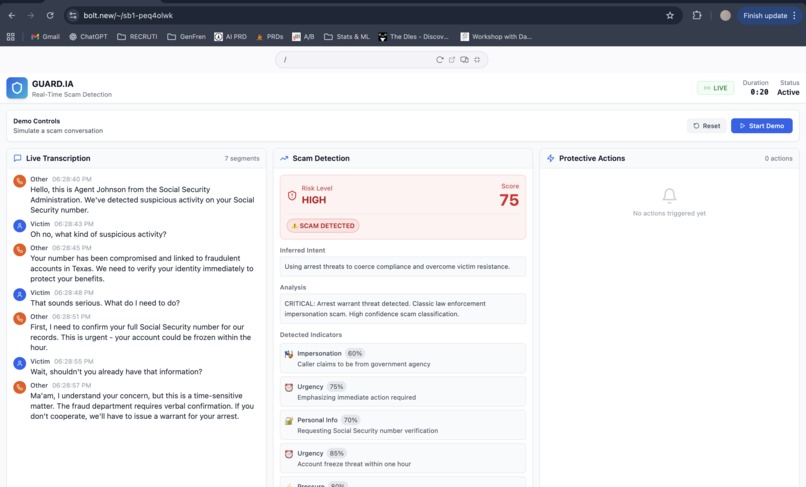Open the ChatGPT bookmark
Image resolution: width=806 pixels, height=487 pixels.
88,37
